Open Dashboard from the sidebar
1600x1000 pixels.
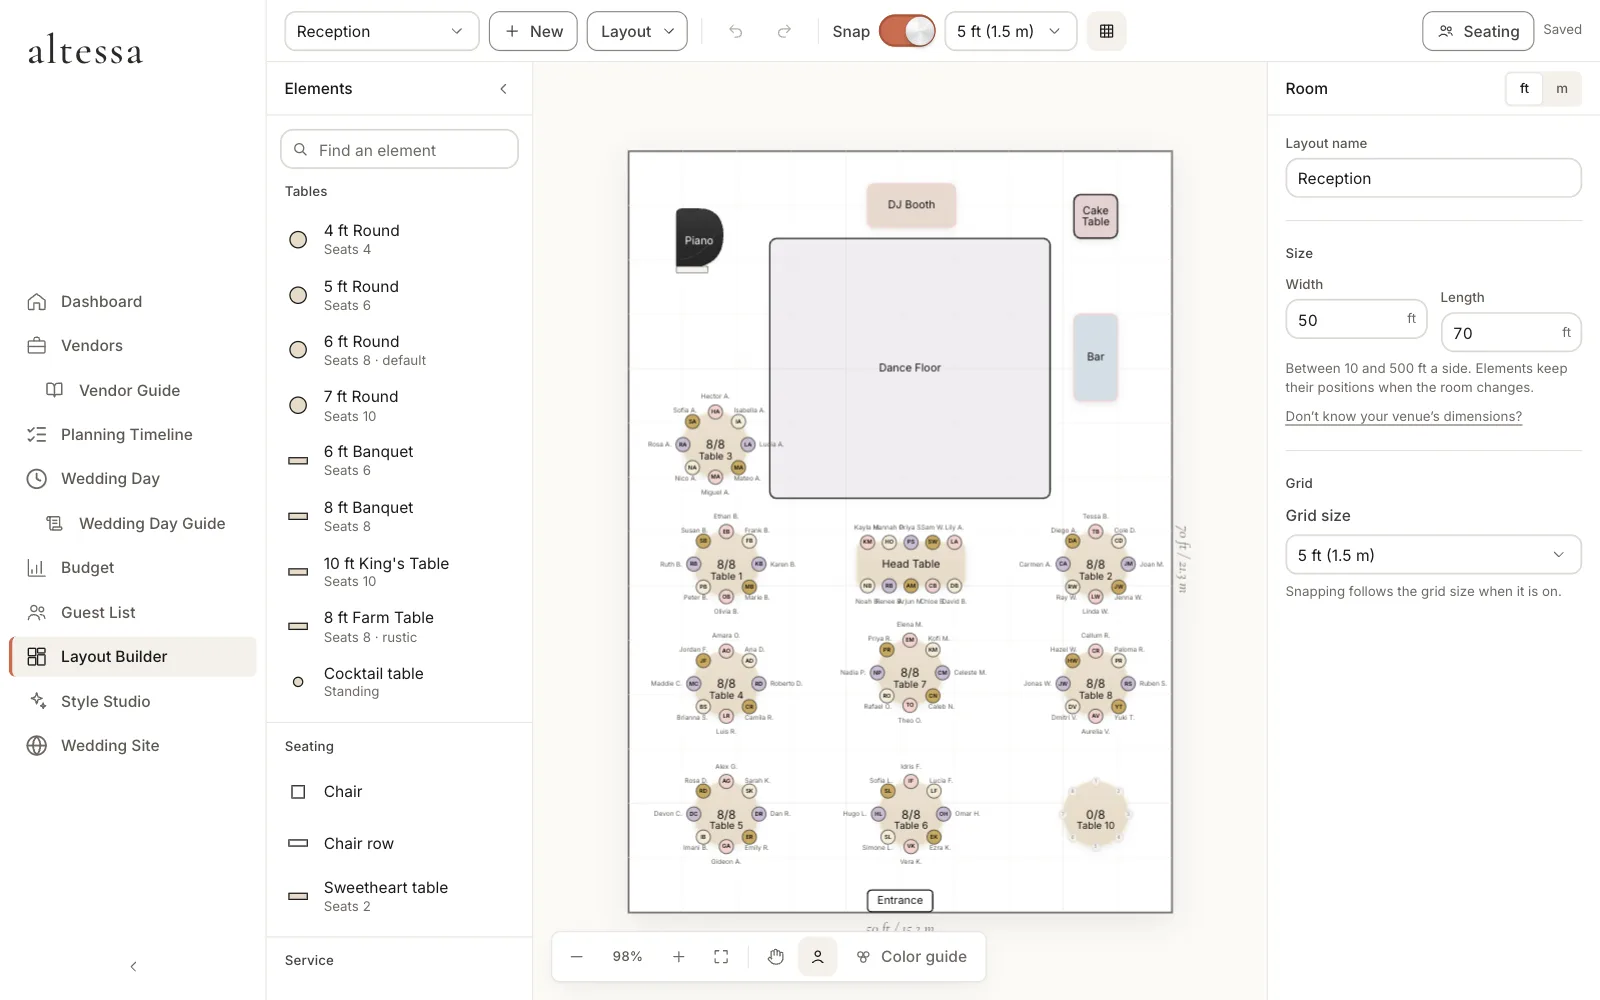(132, 302)
